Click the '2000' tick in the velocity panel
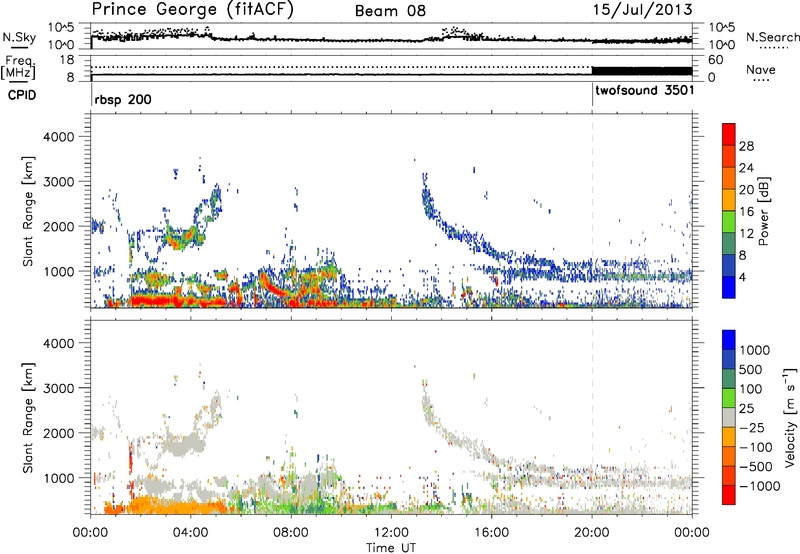The image size is (800, 554). point(59,433)
